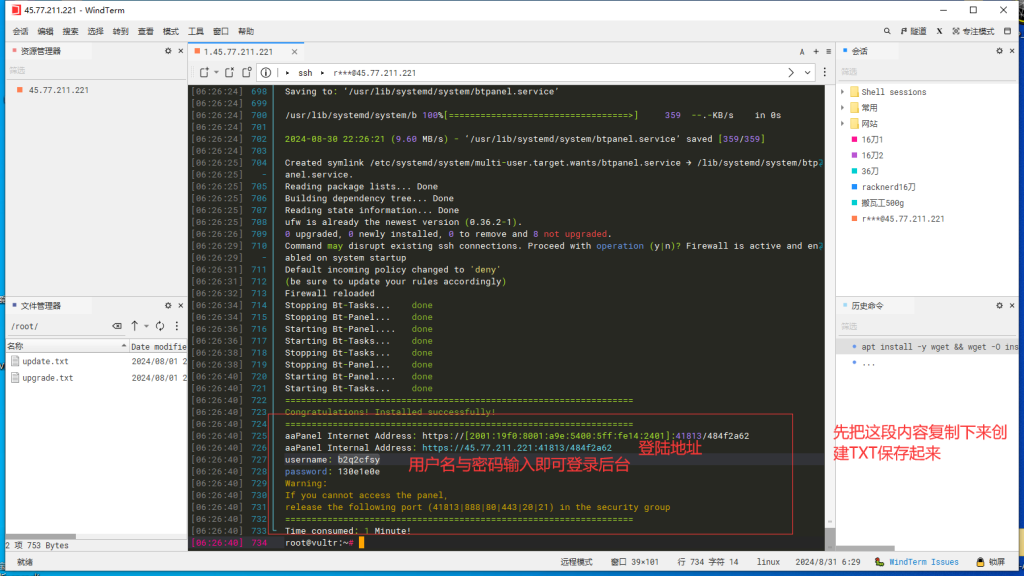Open 会话 panel settings gear

[x=999, y=51]
